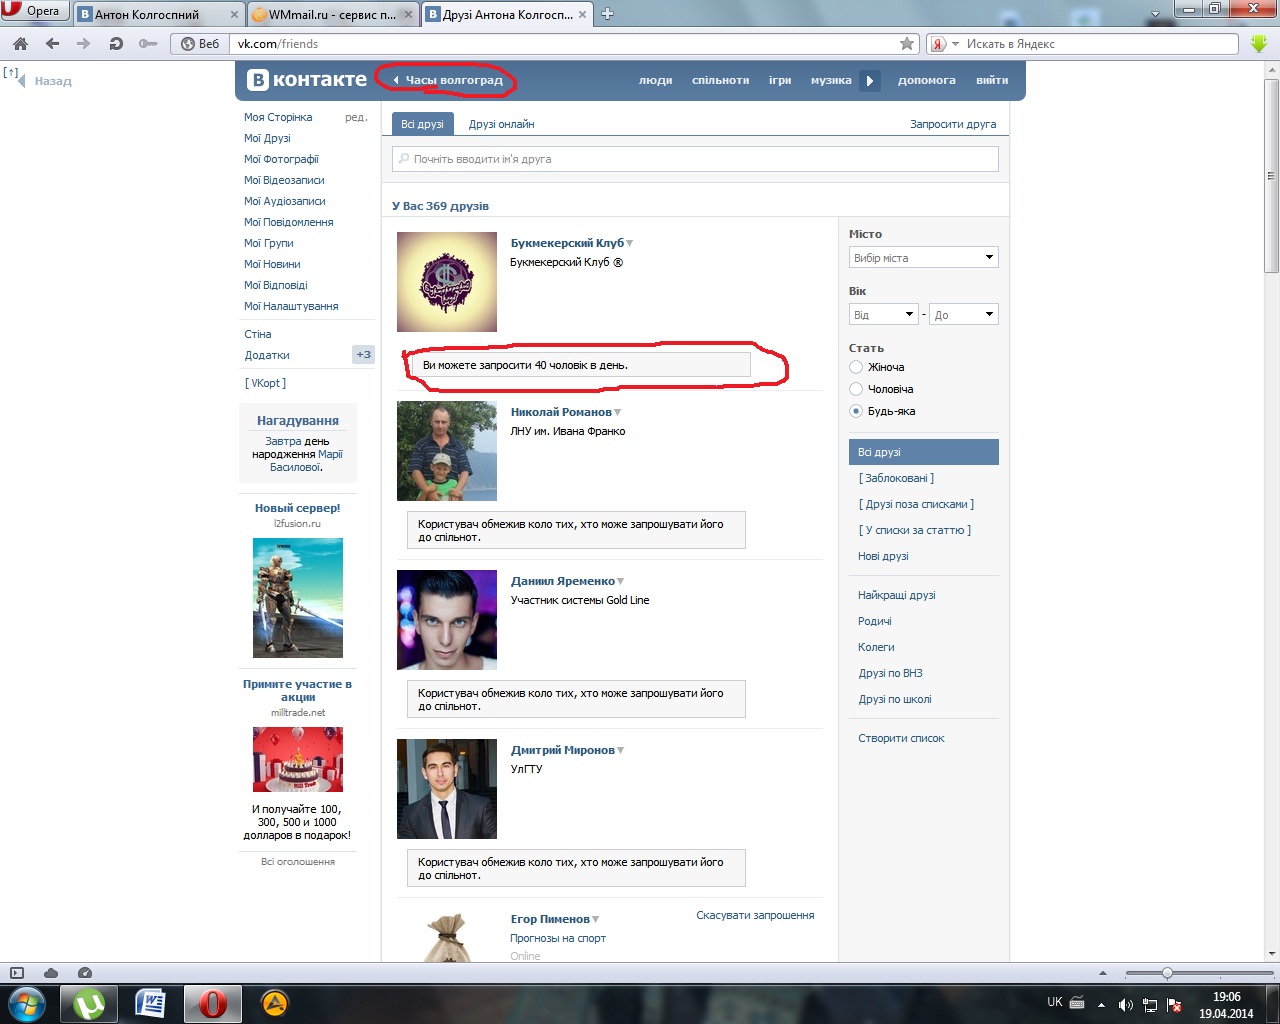Viewport: 1280px width, 1024px height.
Task: Go to the browser home page
Action: 20,44
